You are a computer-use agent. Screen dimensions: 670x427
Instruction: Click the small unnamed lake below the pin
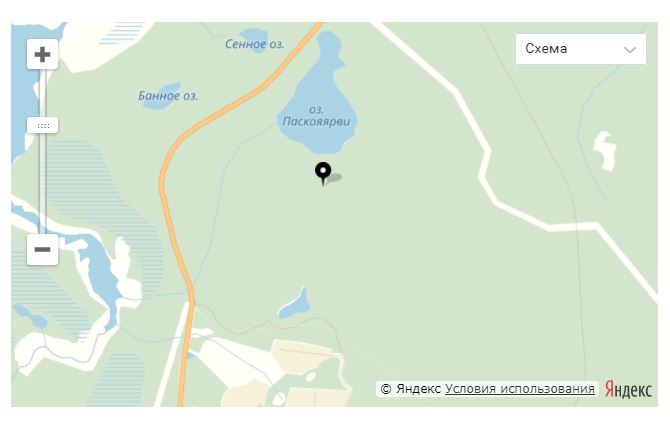click(294, 305)
